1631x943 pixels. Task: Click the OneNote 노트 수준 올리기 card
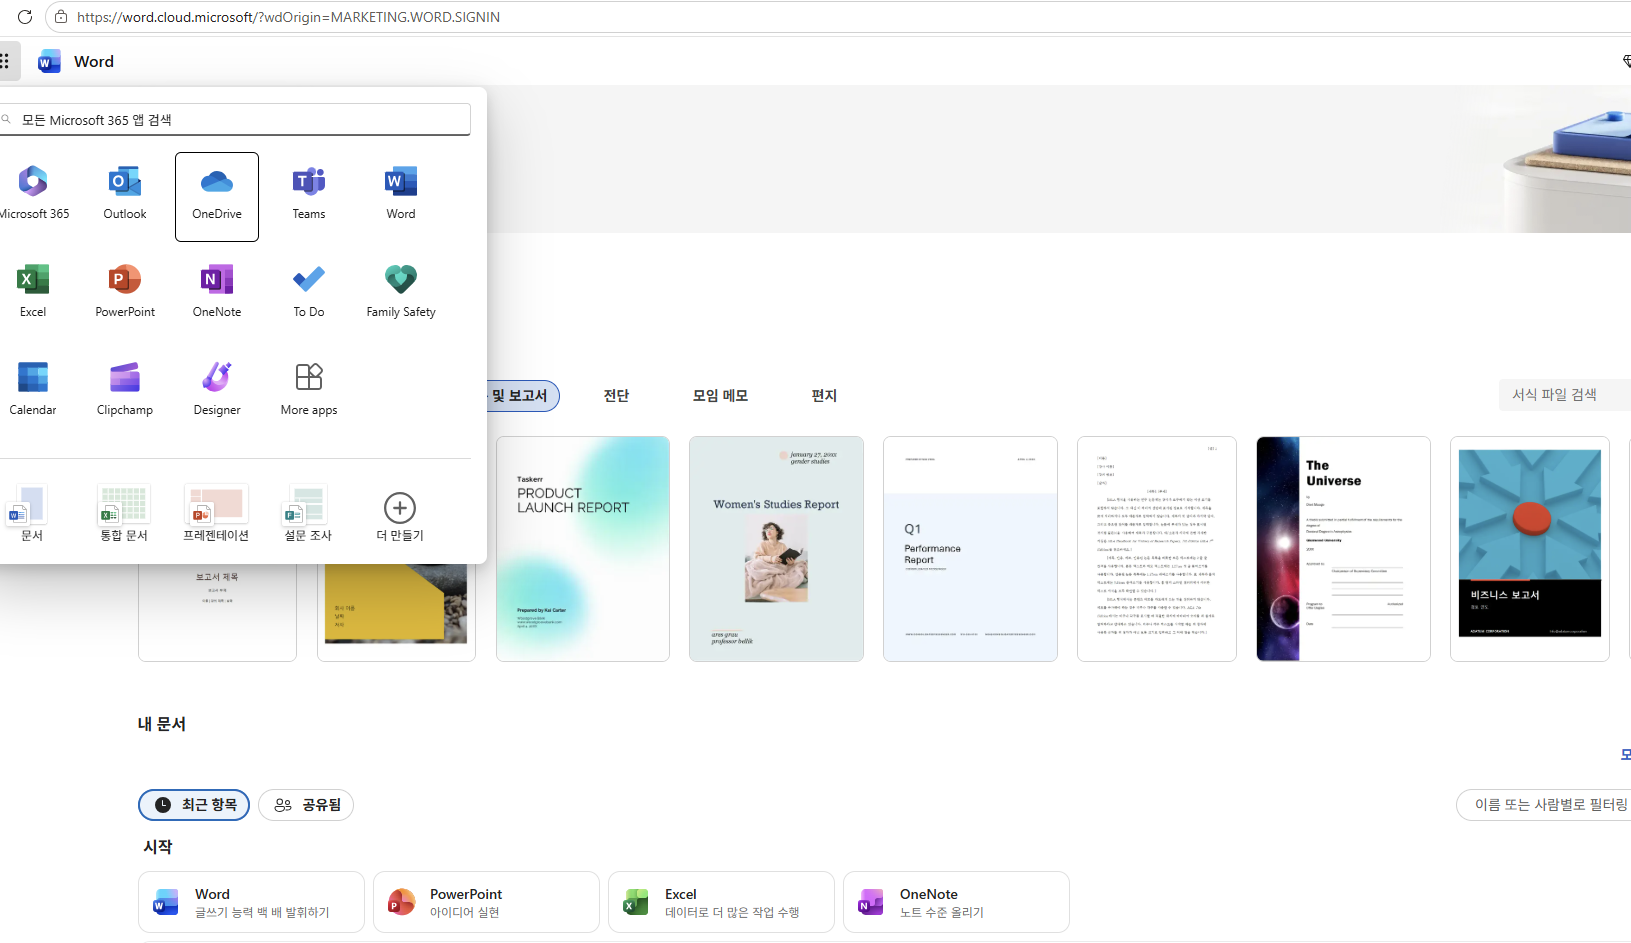click(956, 902)
